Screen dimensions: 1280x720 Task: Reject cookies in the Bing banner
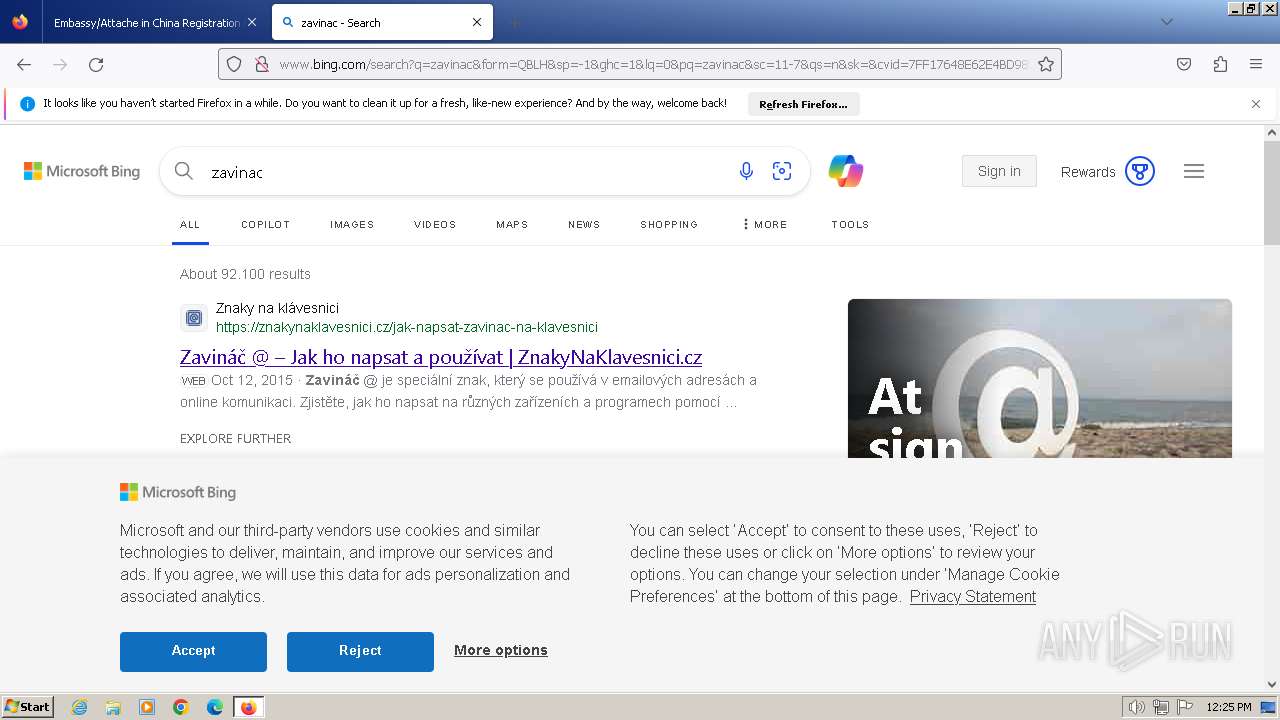(x=360, y=651)
